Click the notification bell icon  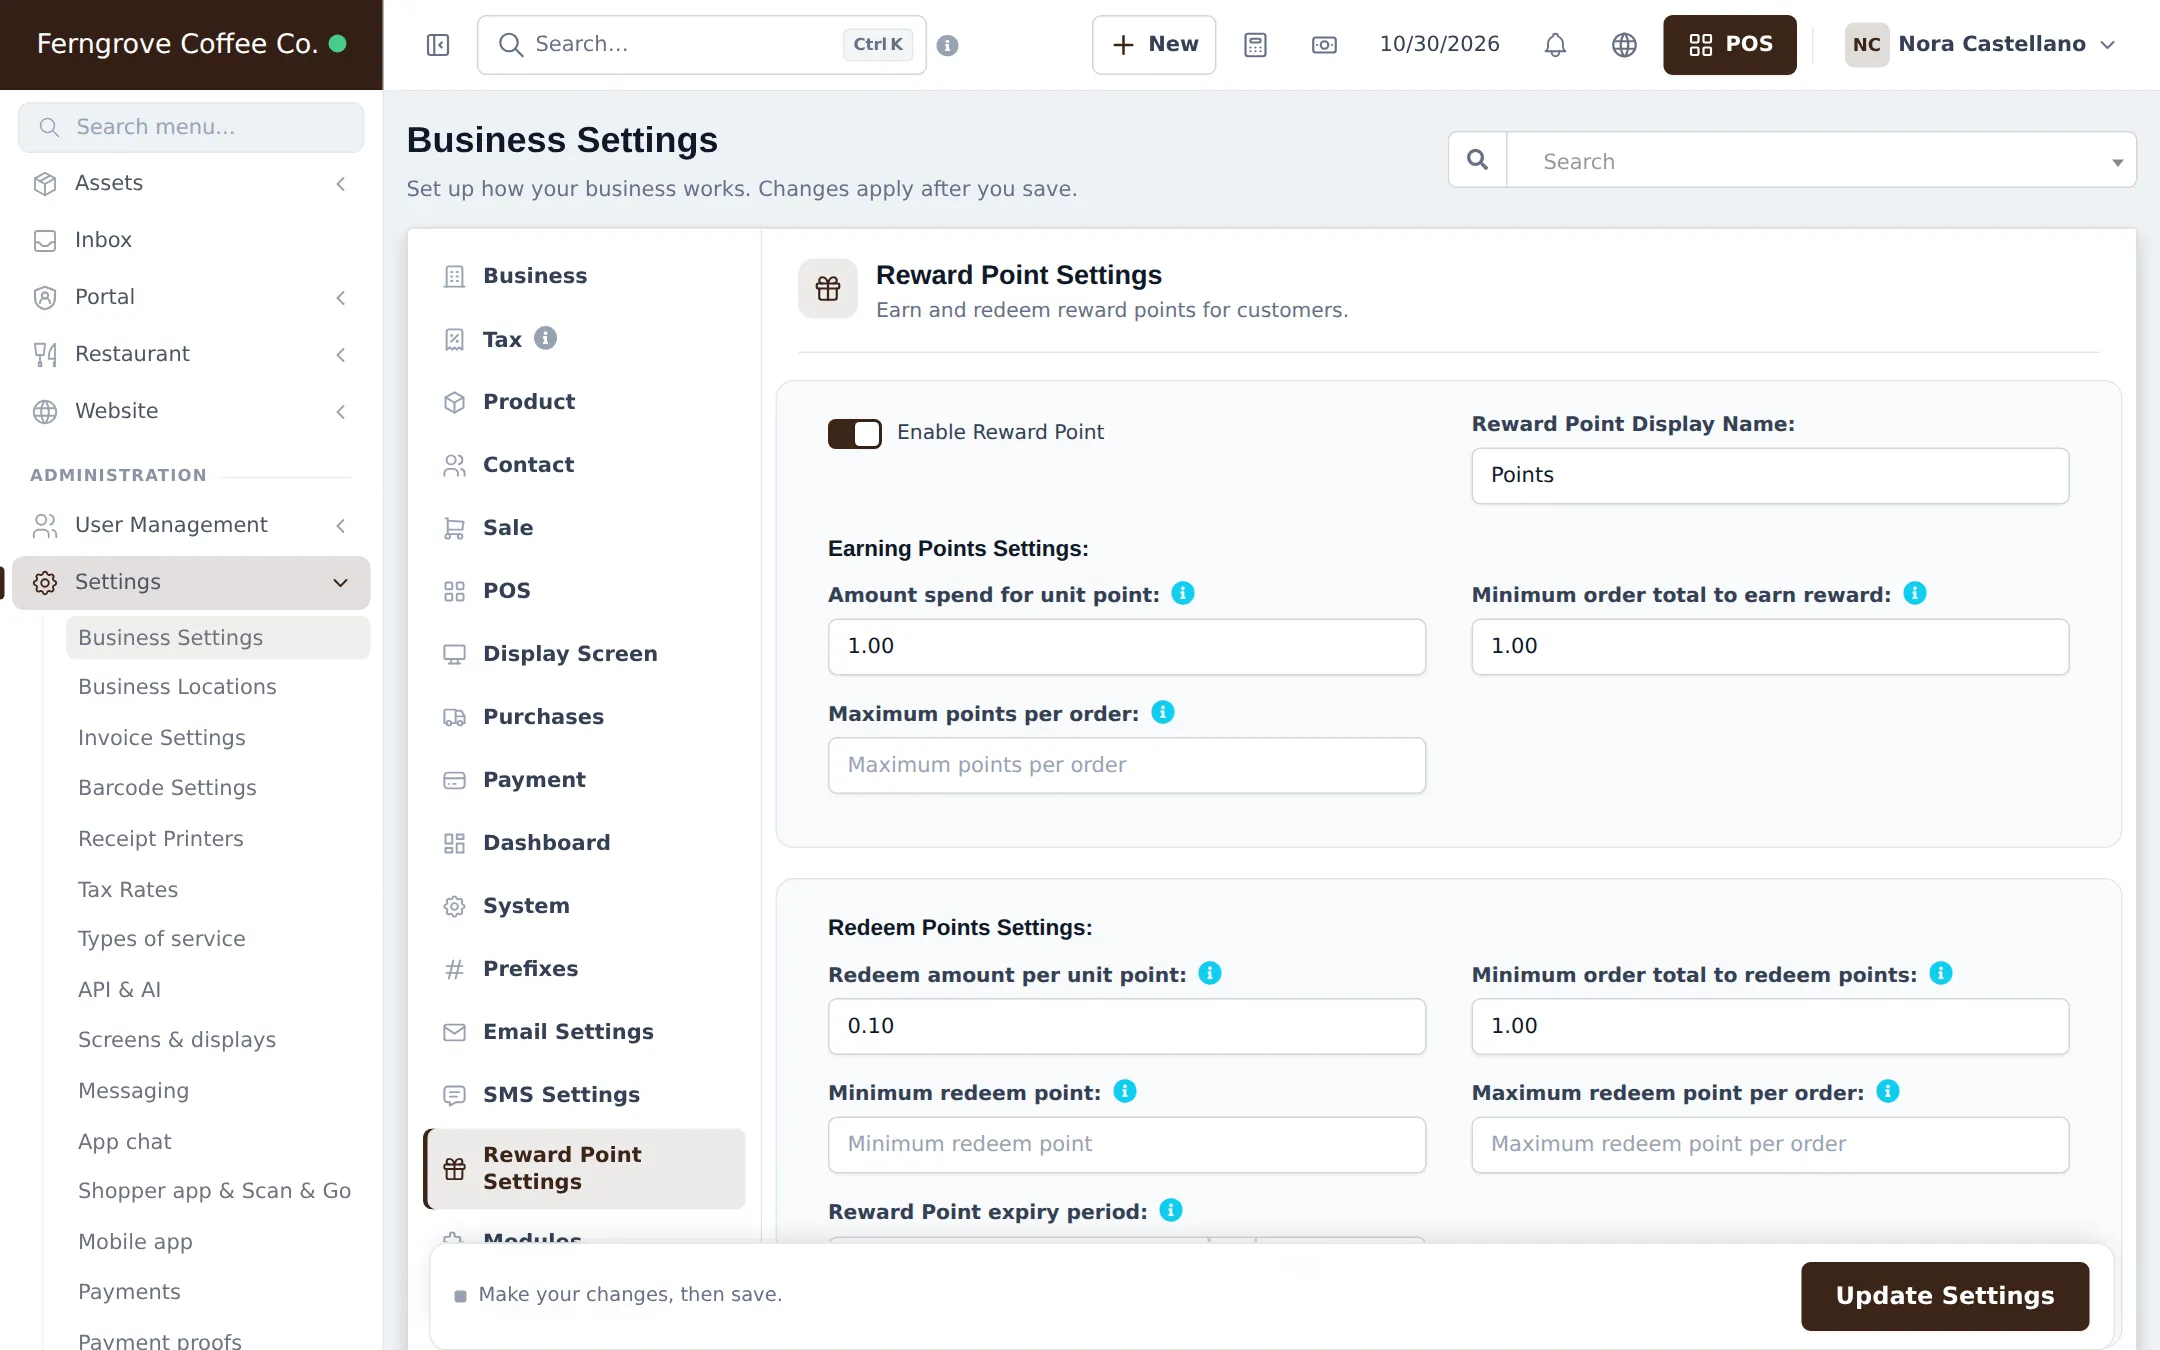[x=1555, y=45]
